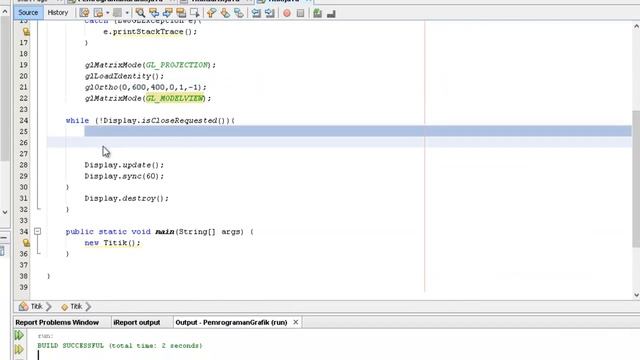Click left panel scroll down arrow
Screen dimensions: 640x360
pos(5,212)
